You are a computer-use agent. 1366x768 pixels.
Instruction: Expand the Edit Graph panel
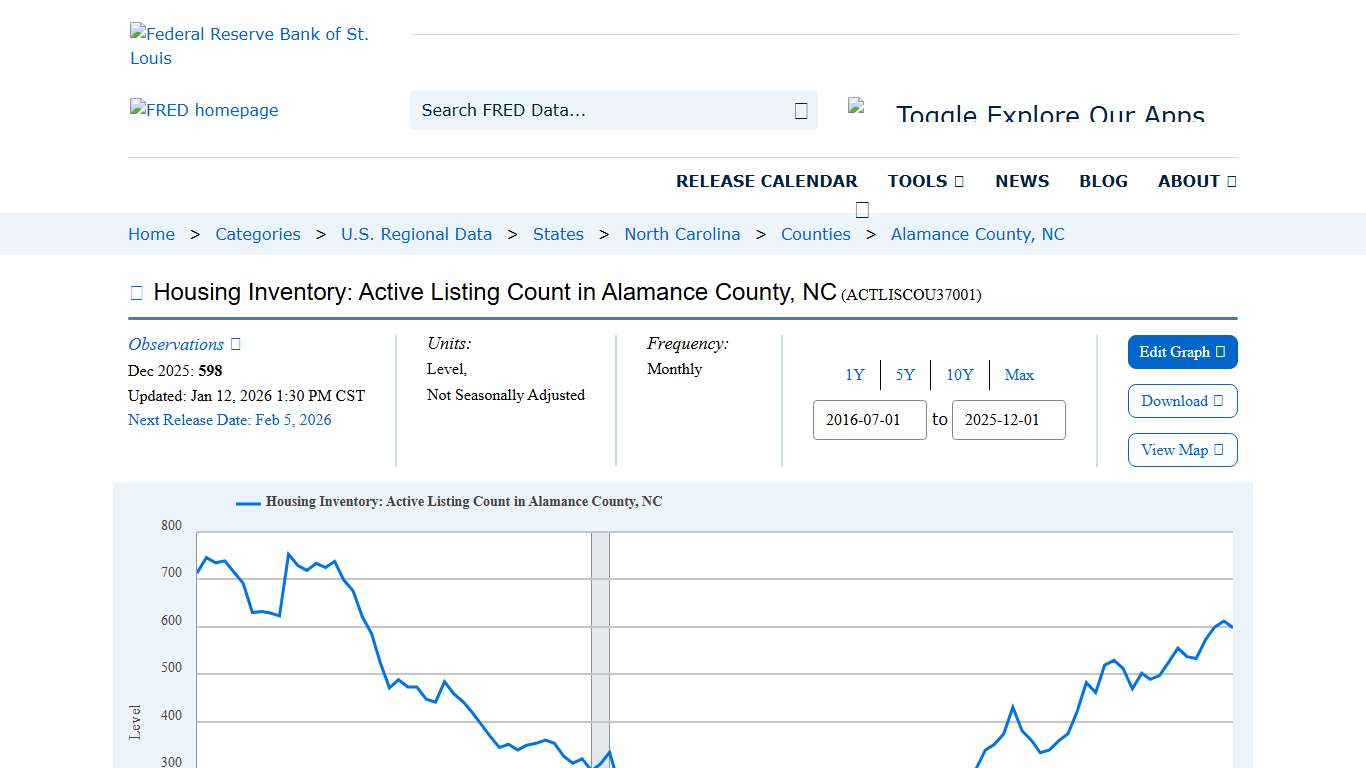(1182, 352)
